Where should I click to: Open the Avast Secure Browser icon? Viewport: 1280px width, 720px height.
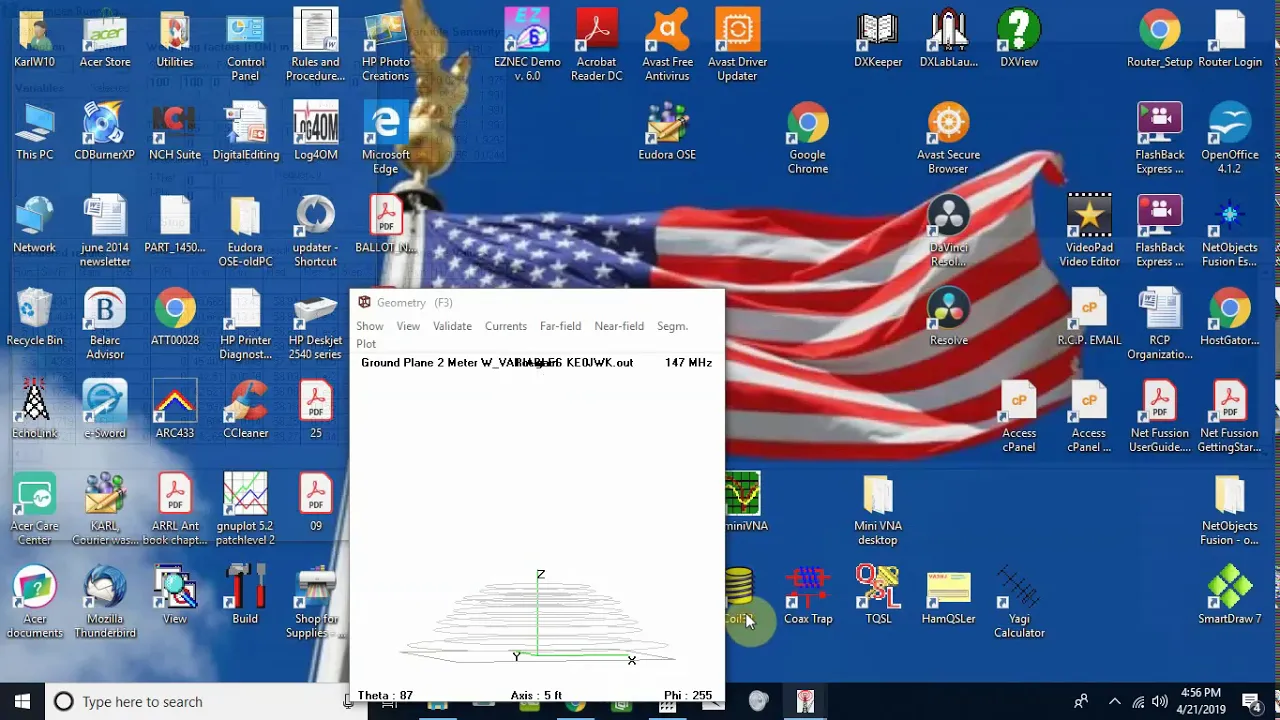coord(948,138)
